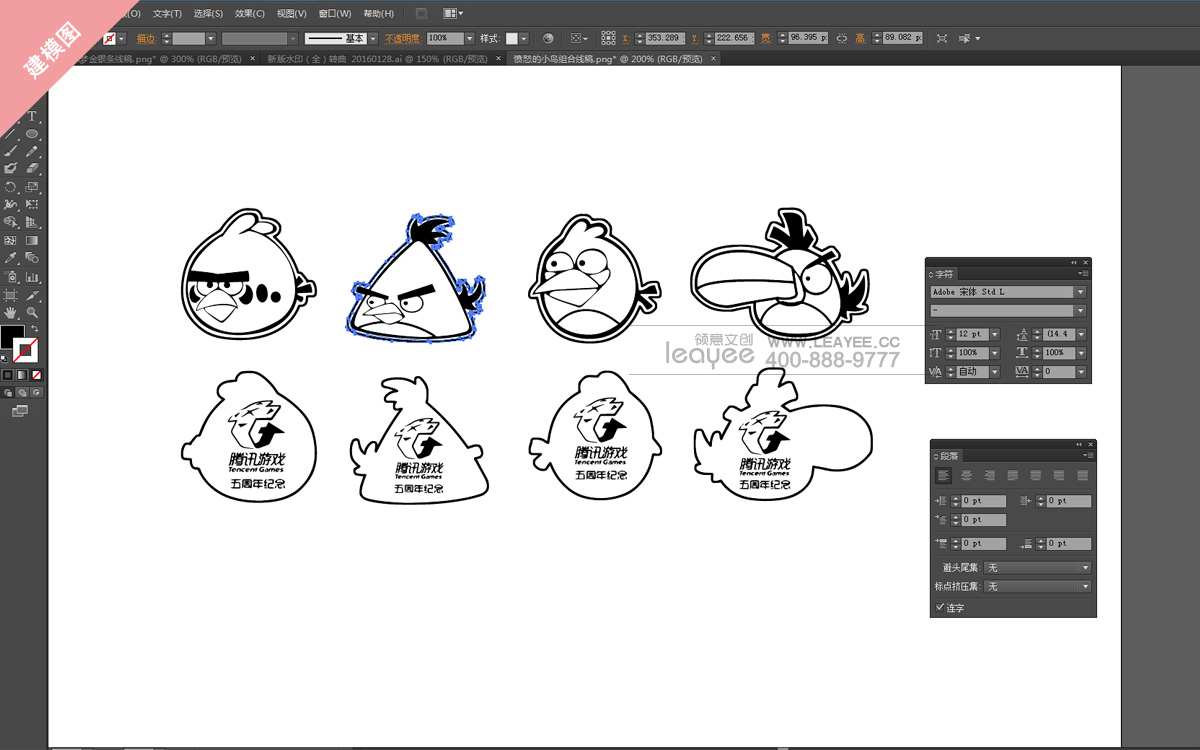Pick the Eraser tool
Viewport: 1200px width, 750px height.
click(32, 169)
